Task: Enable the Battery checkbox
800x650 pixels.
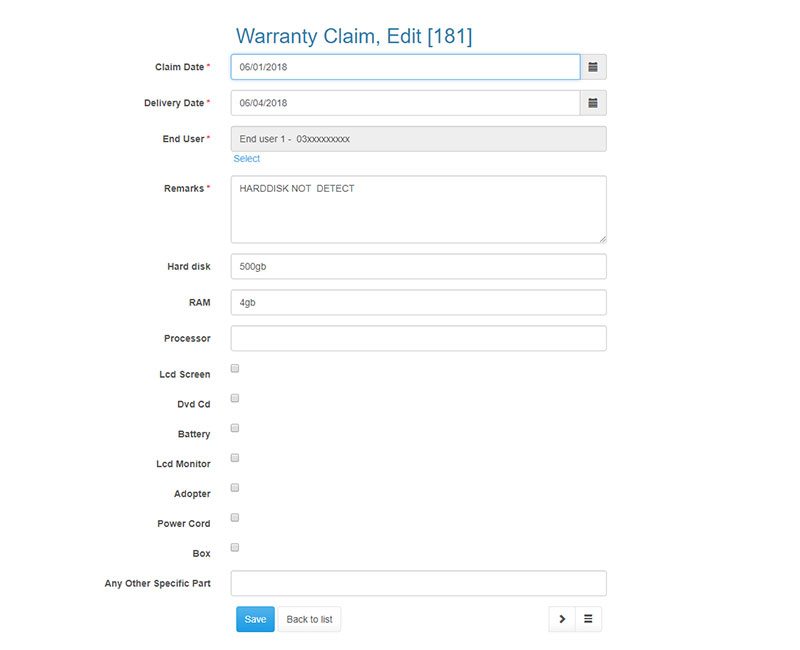Action: point(235,428)
